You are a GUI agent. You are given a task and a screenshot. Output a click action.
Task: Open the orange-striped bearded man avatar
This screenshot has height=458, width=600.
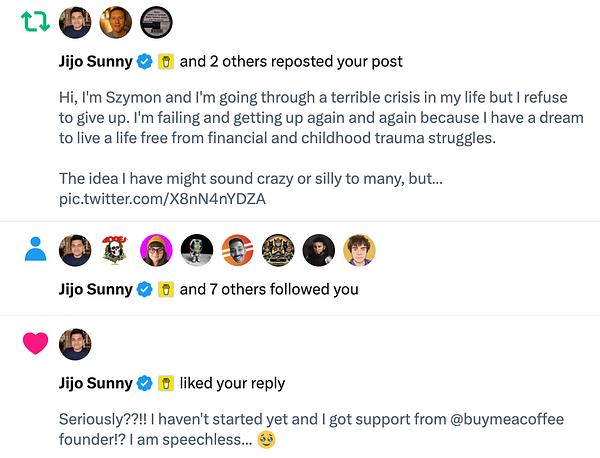(x=237, y=249)
